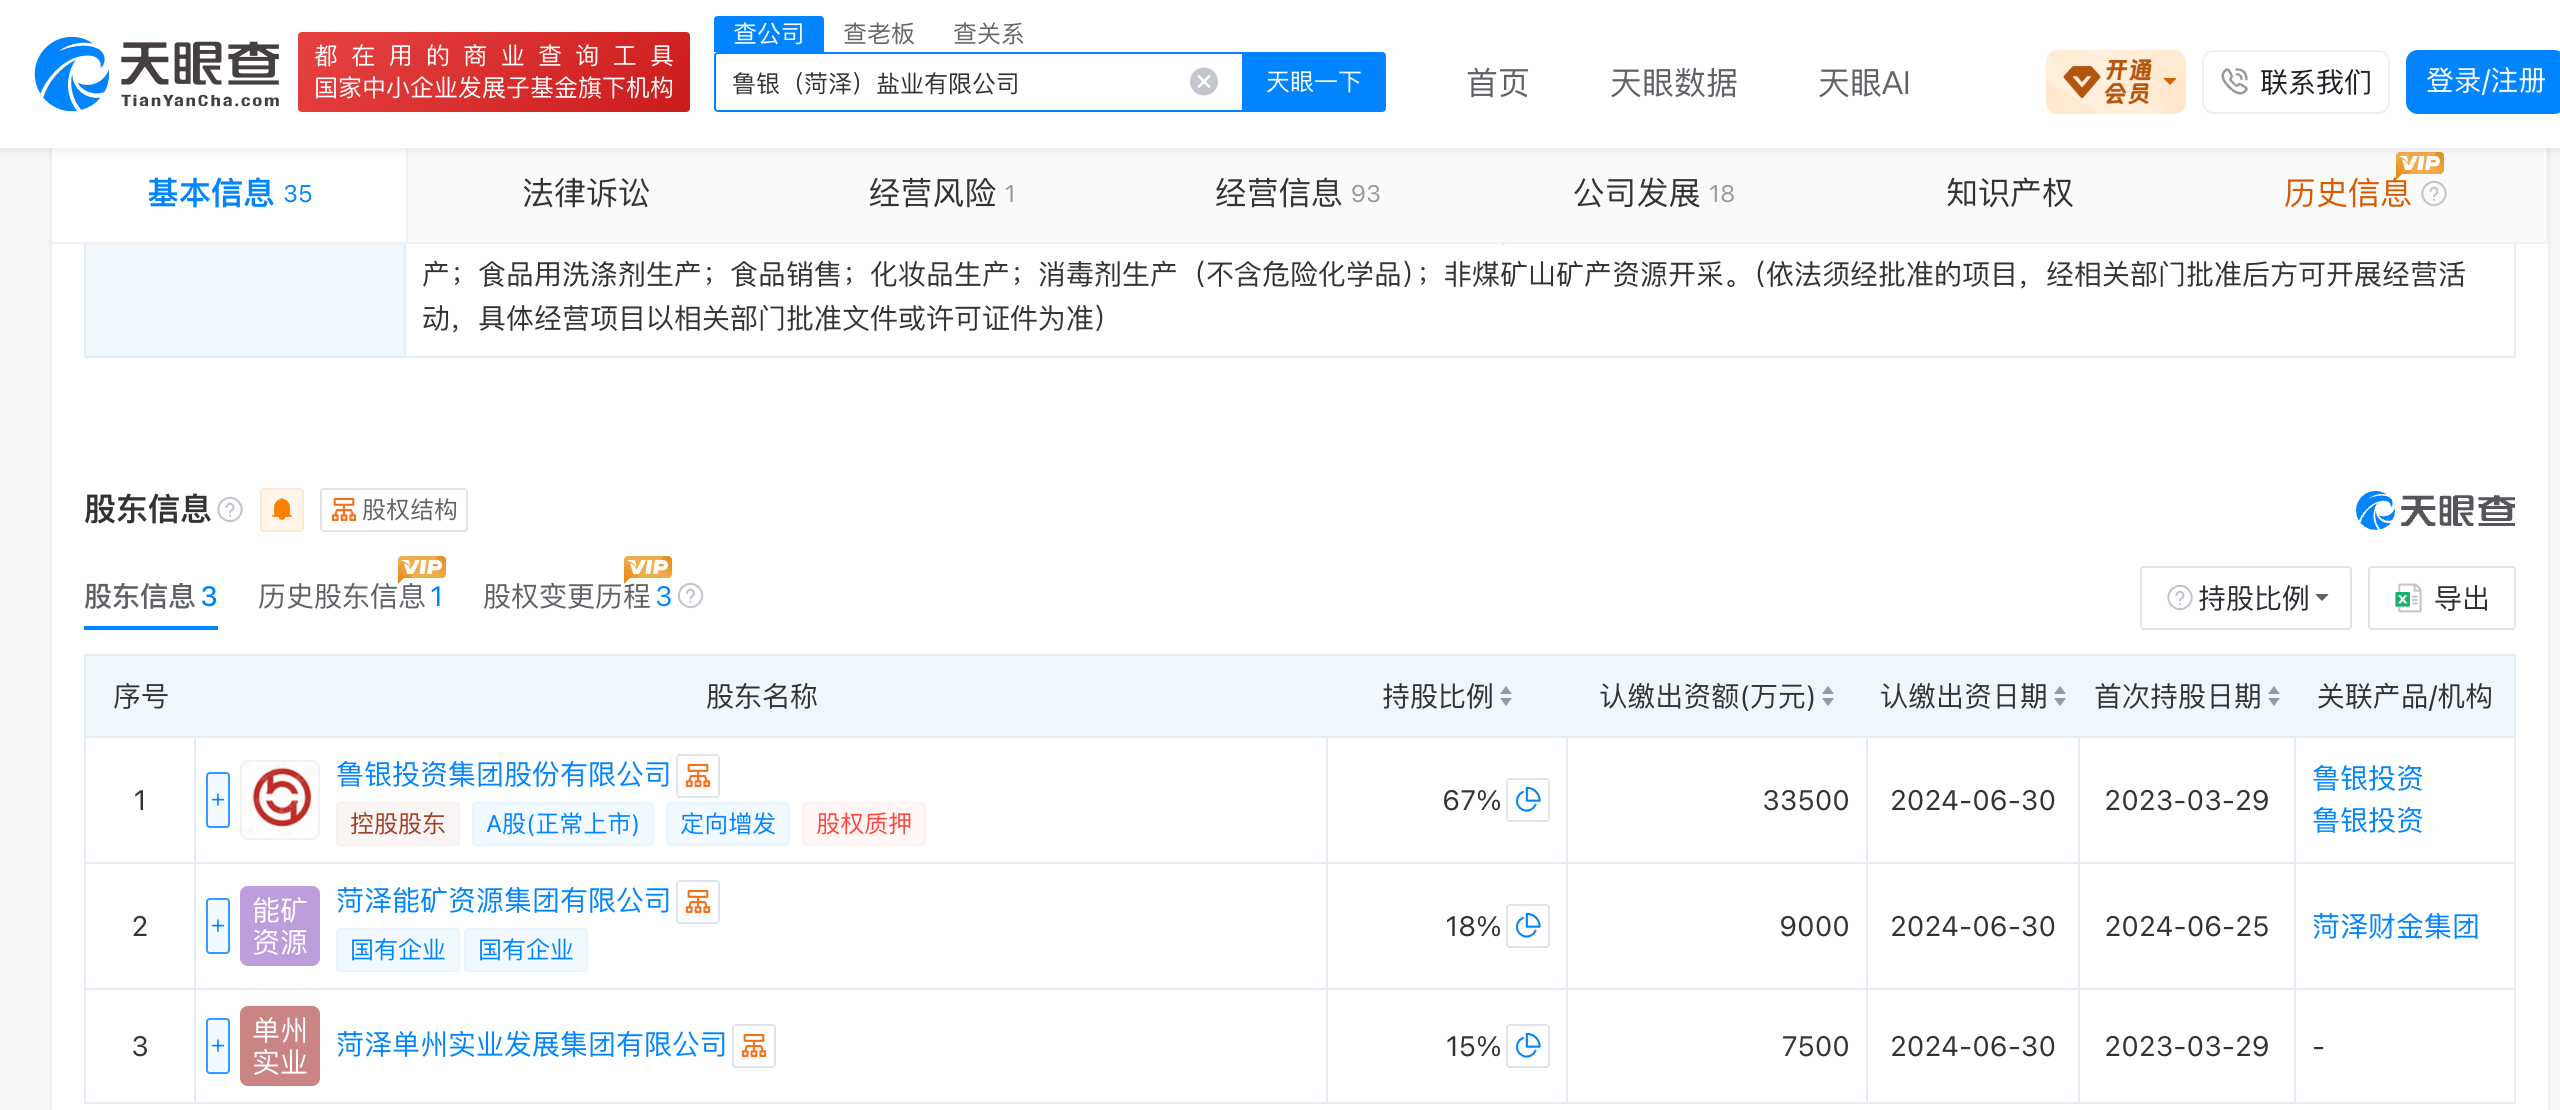Open the first 鲁银投资 related product link
The width and height of the screenshot is (2560, 1110).
2368,778
